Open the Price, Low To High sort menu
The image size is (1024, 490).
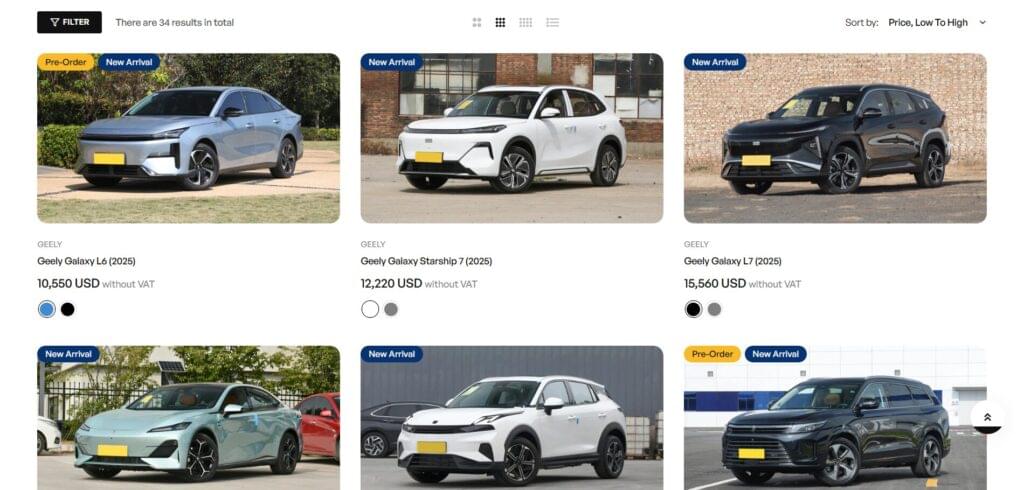928,22
